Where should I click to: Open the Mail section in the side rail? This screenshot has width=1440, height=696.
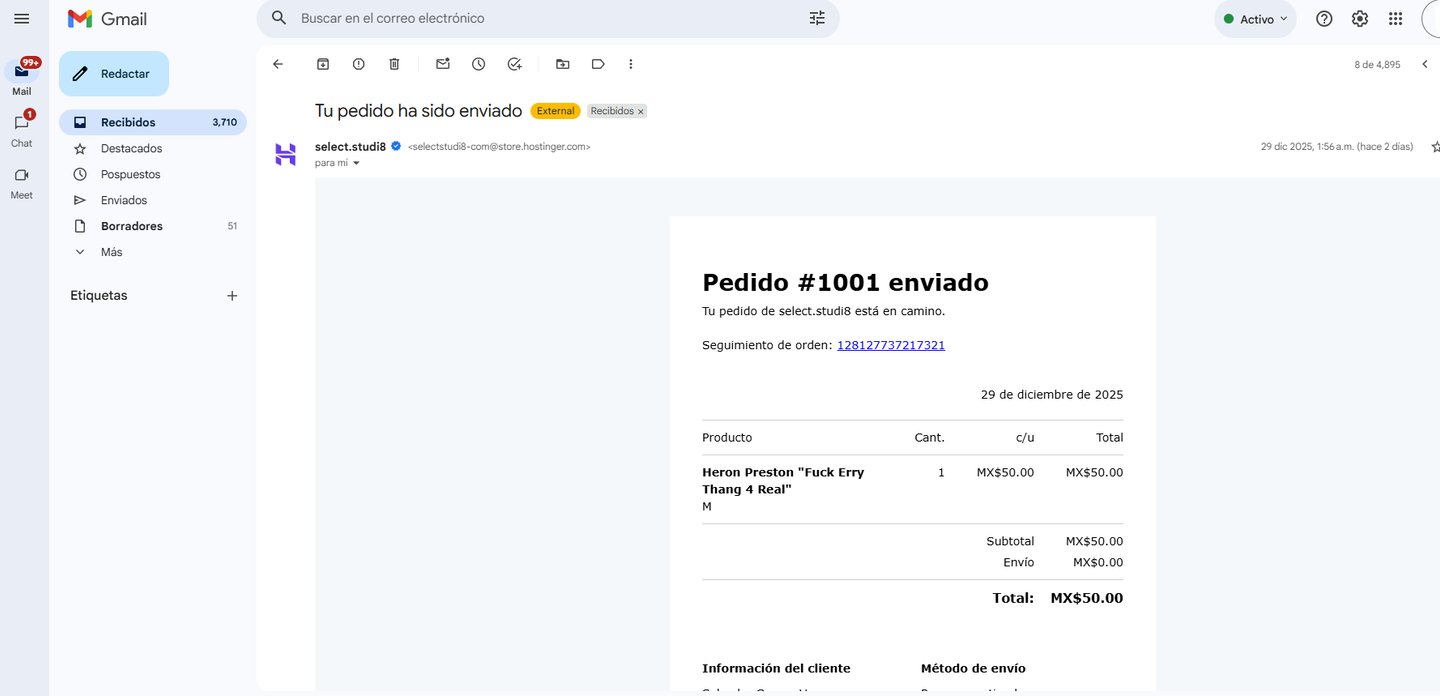(x=21, y=77)
